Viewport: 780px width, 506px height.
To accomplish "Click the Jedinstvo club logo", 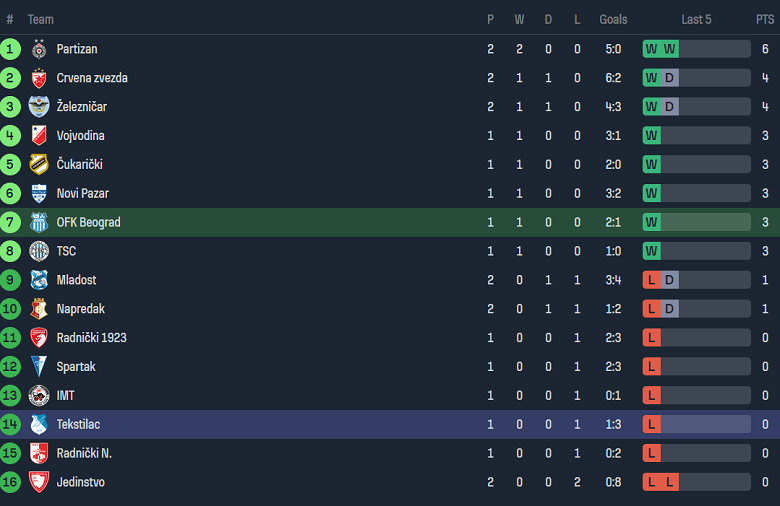I will point(39,482).
